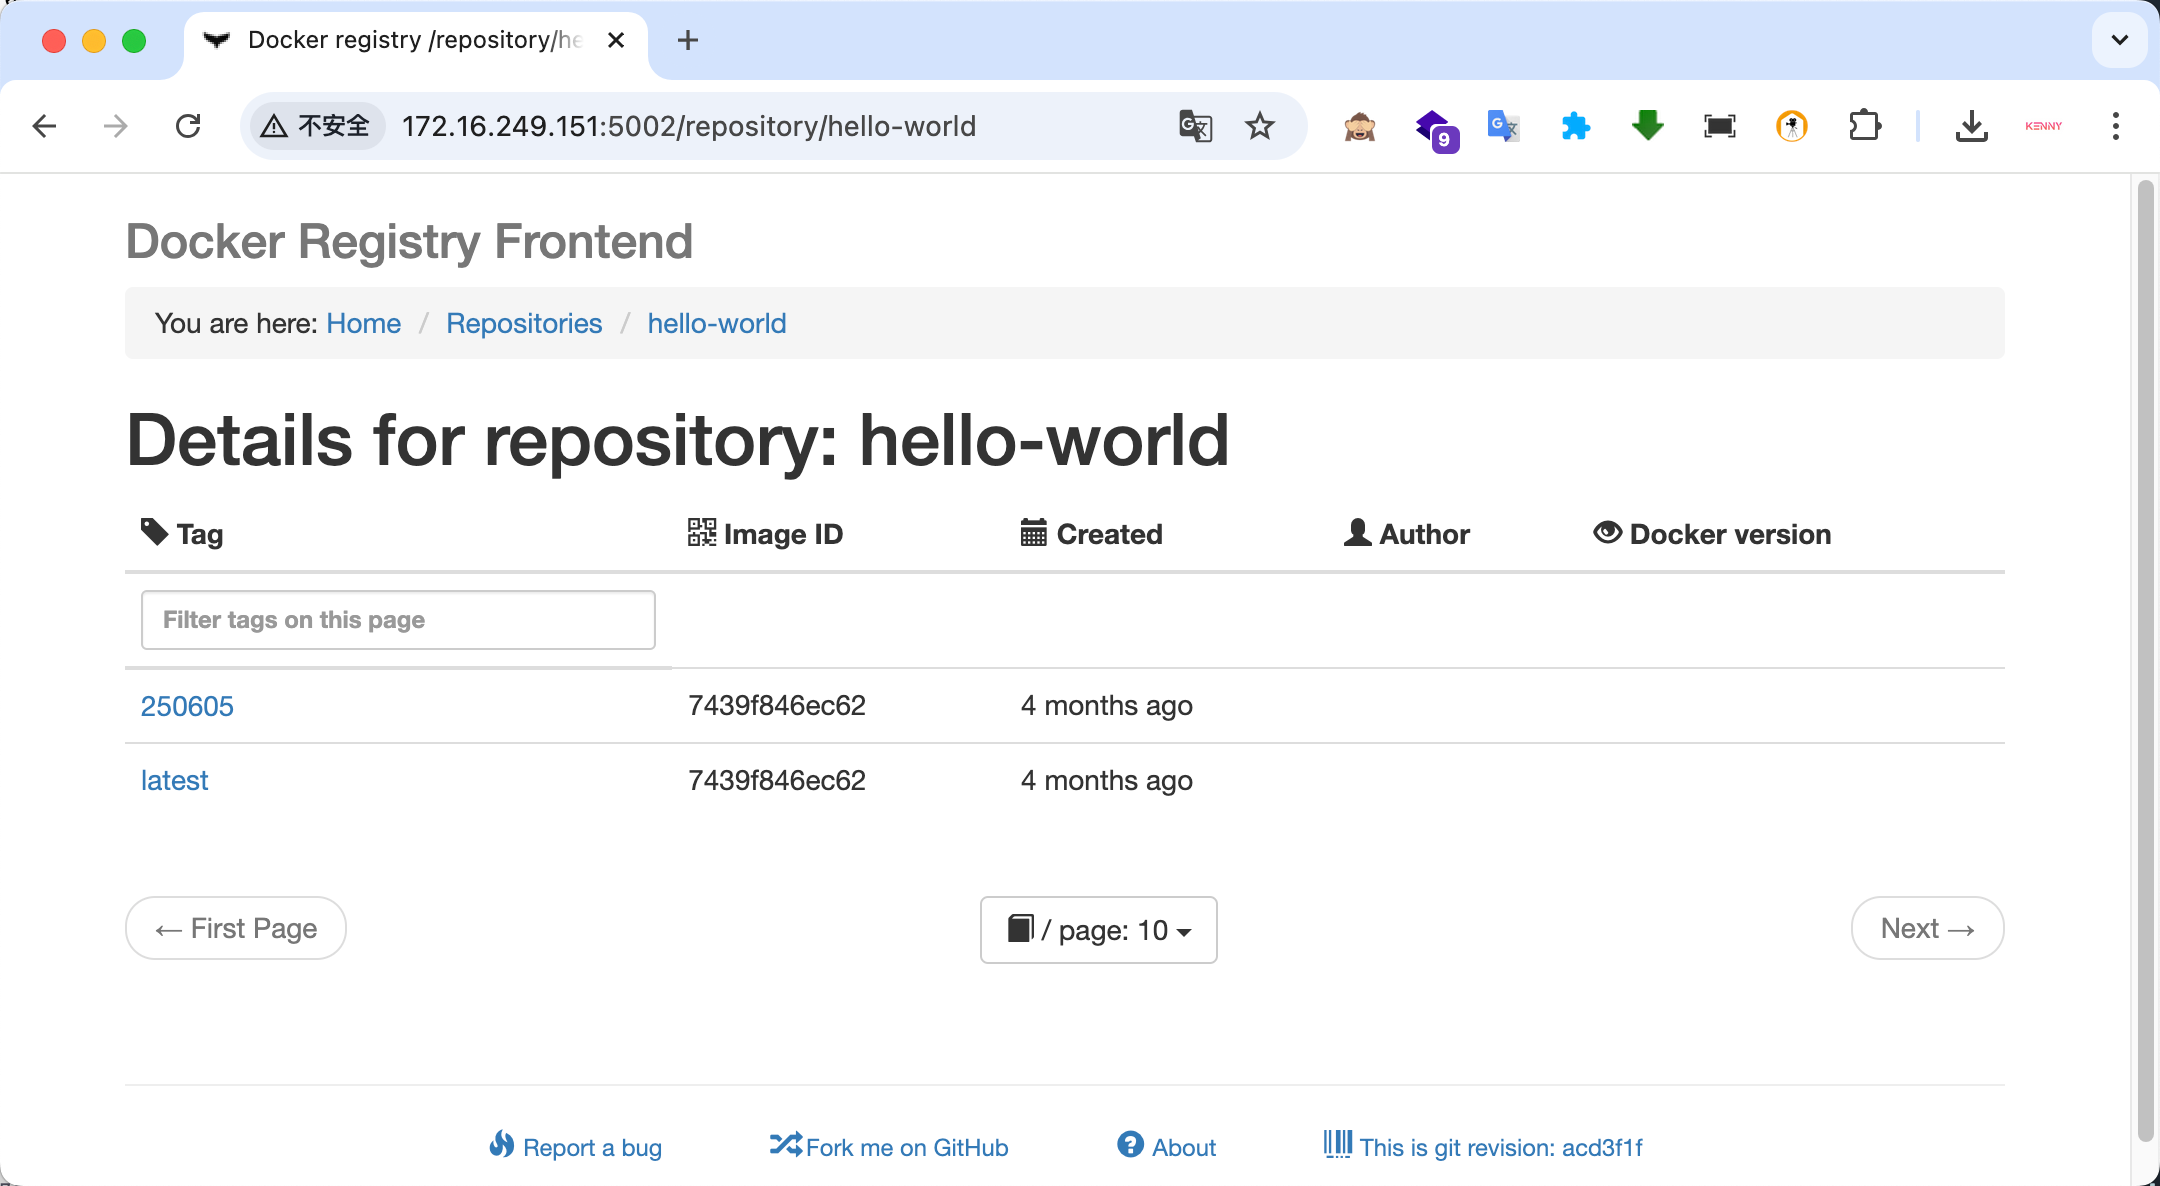Show browser downloads
Screen dimensions: 2160x1186
1971,126
